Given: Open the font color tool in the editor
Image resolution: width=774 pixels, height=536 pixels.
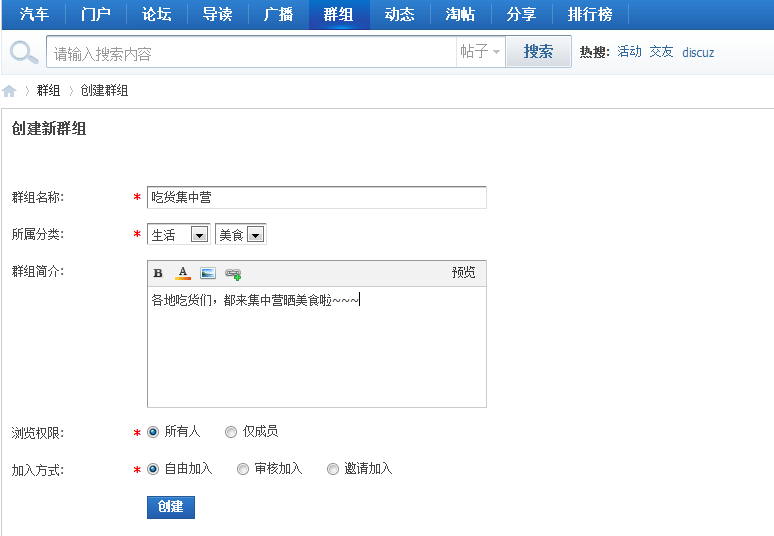Looking at the screenshot, I should pyautogui.click(x=183, y=273).
